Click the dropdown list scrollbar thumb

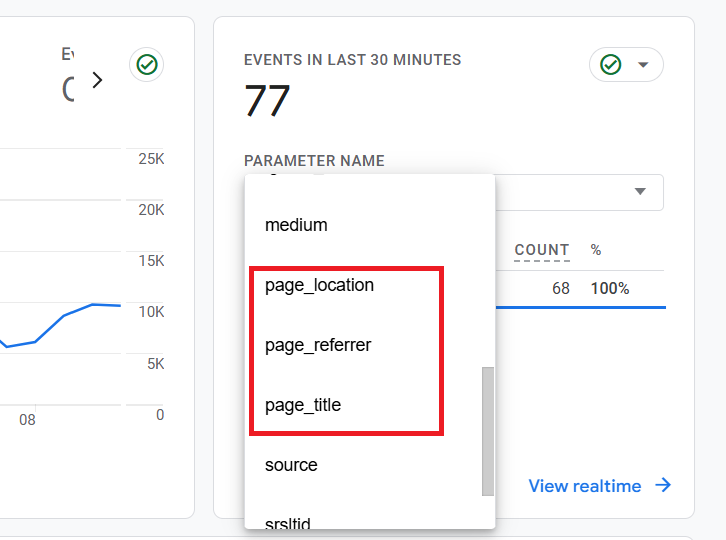point(488,430)
